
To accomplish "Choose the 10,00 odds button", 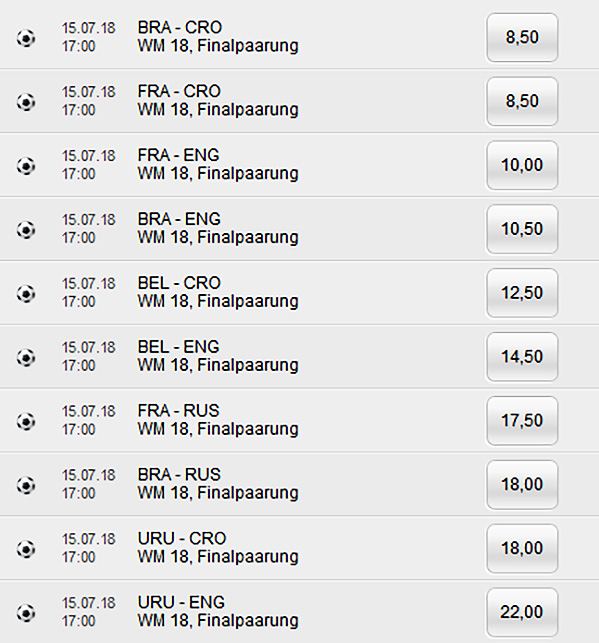I will tap(522, 165).
